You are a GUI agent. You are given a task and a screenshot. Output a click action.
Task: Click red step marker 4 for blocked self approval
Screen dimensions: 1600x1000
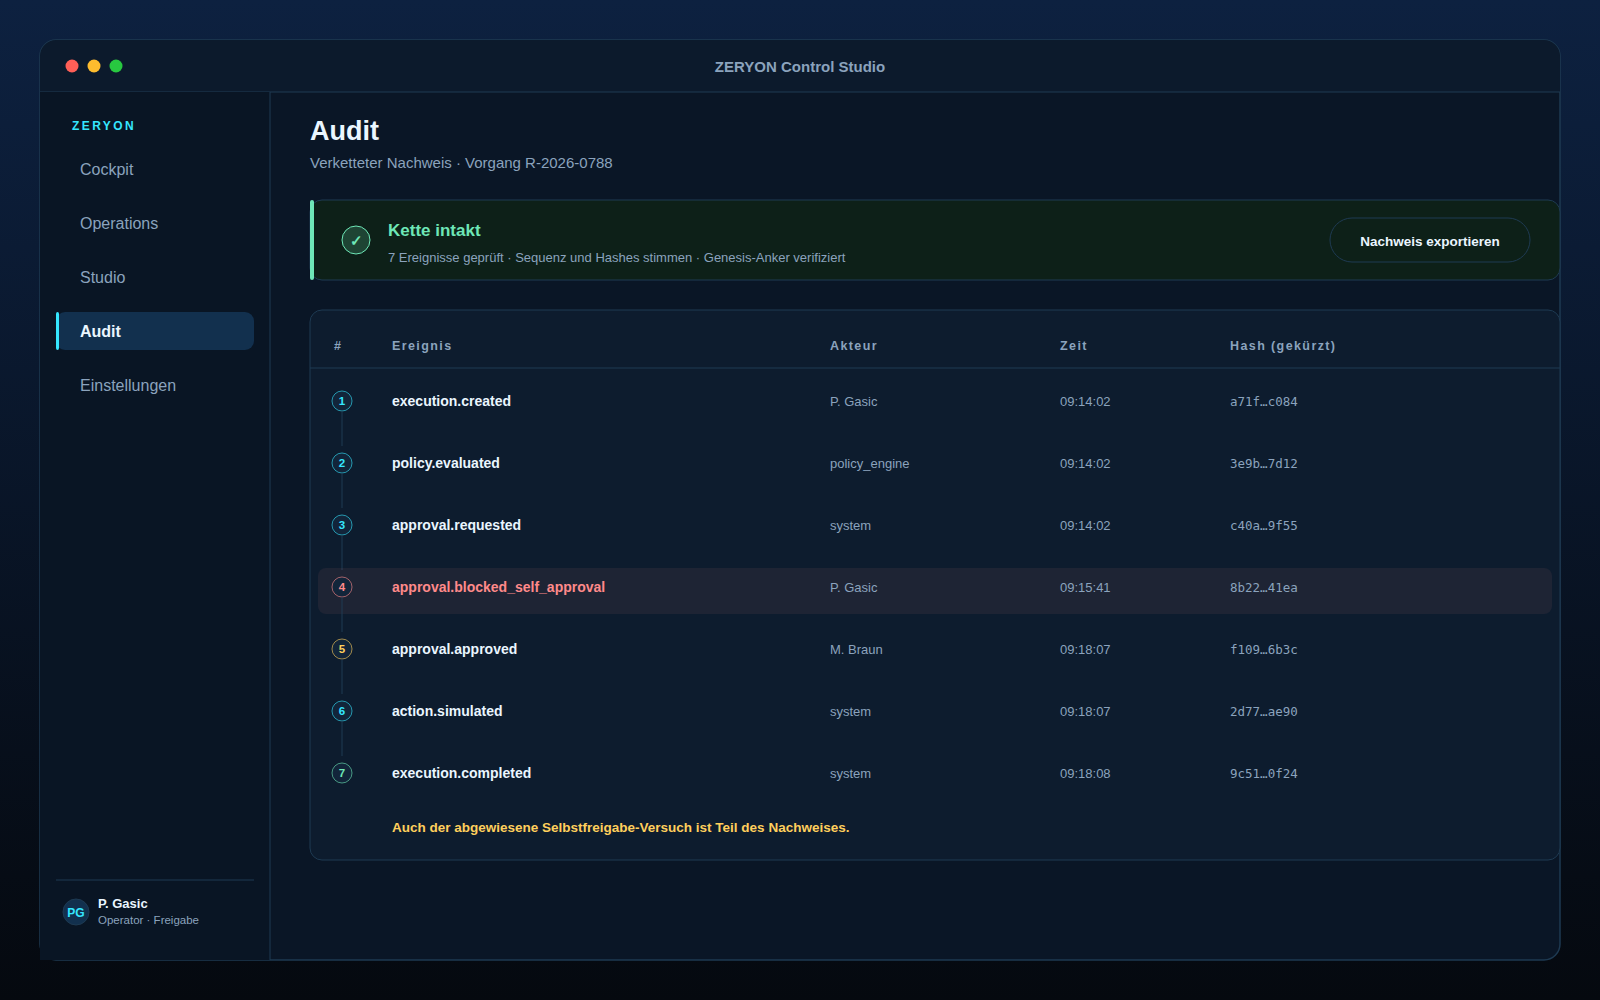tap(342, 587)
